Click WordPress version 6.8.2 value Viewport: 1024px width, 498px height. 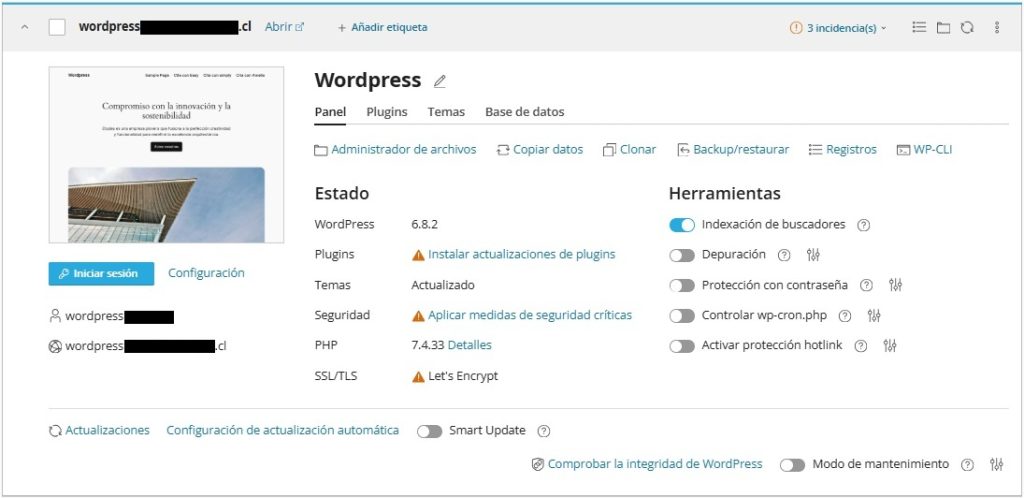click(424, 225)
